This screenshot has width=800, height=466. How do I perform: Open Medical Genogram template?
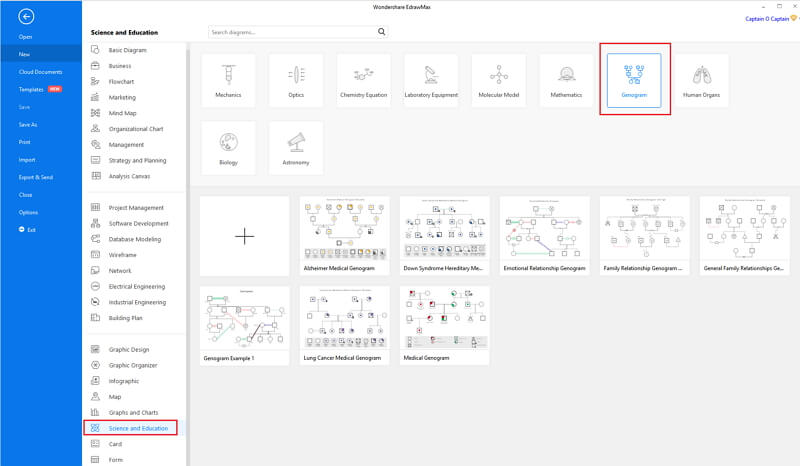(x=444, y=326)
